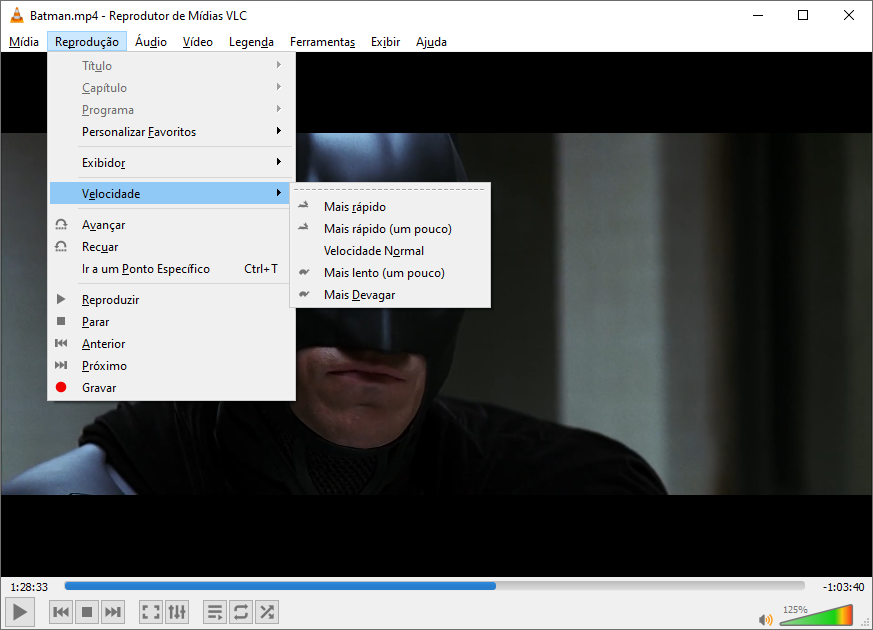873x630 pixels.
Task: Stop playback using bottom toolbar stop icon
Action: (87, 611)
